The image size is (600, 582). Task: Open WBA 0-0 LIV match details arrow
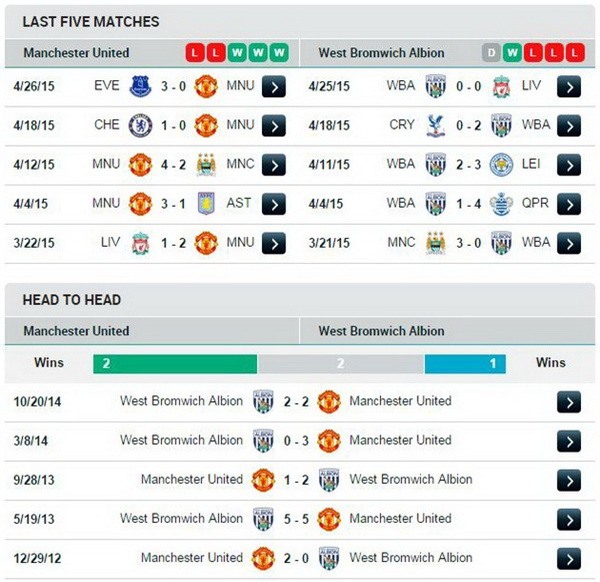tap(568, 87)
